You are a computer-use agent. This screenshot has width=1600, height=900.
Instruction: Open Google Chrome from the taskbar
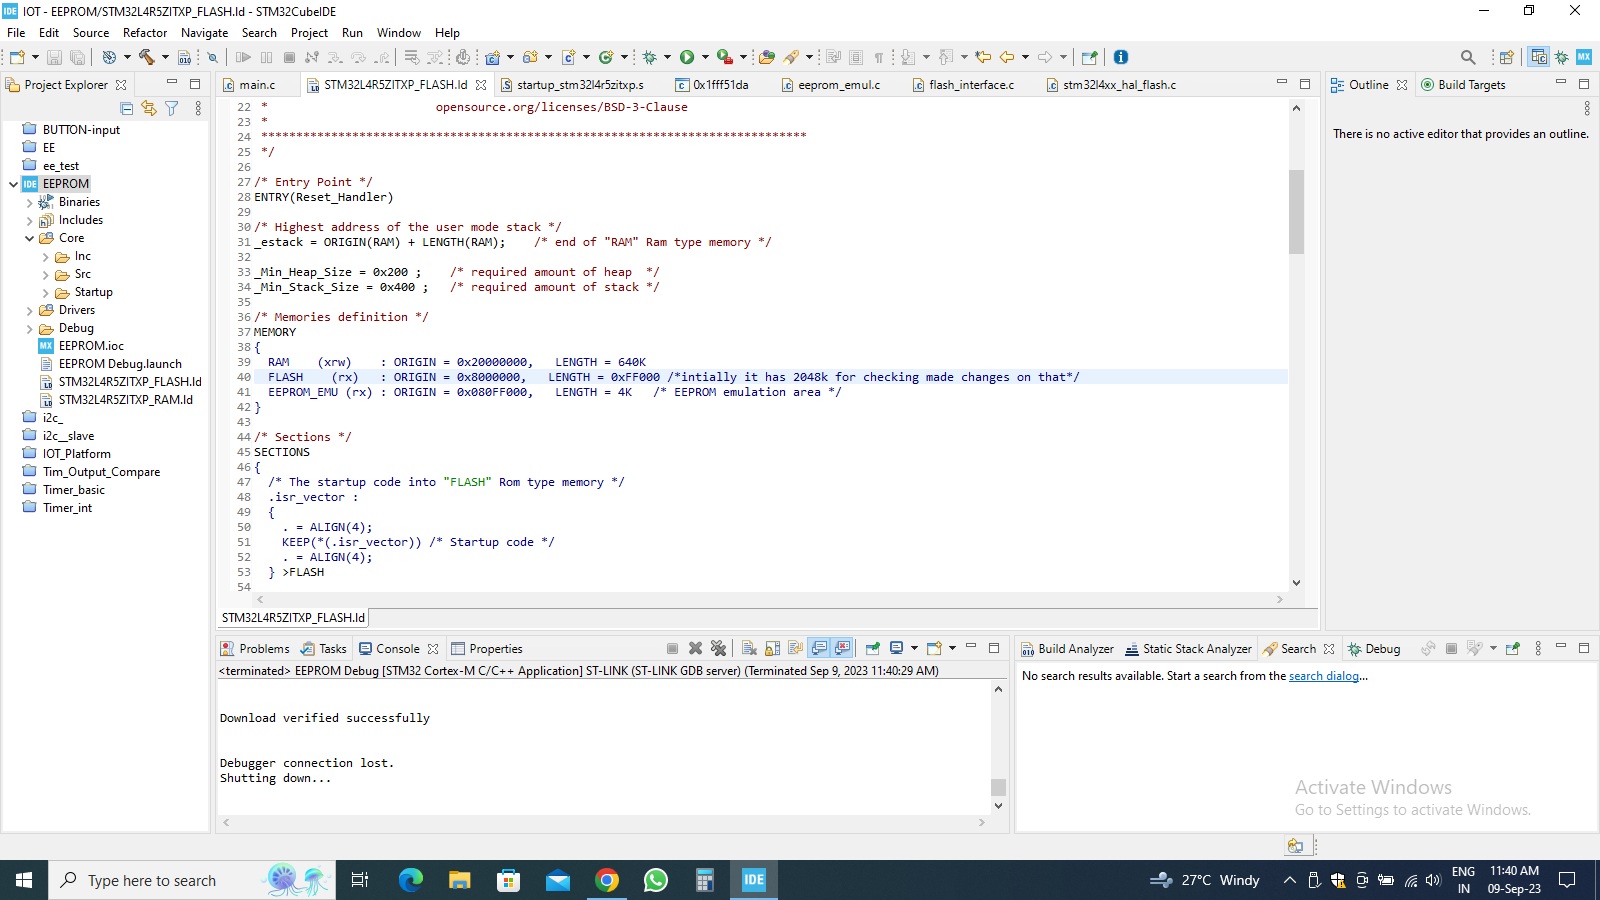pyautogui.click(x=607, y=880)
